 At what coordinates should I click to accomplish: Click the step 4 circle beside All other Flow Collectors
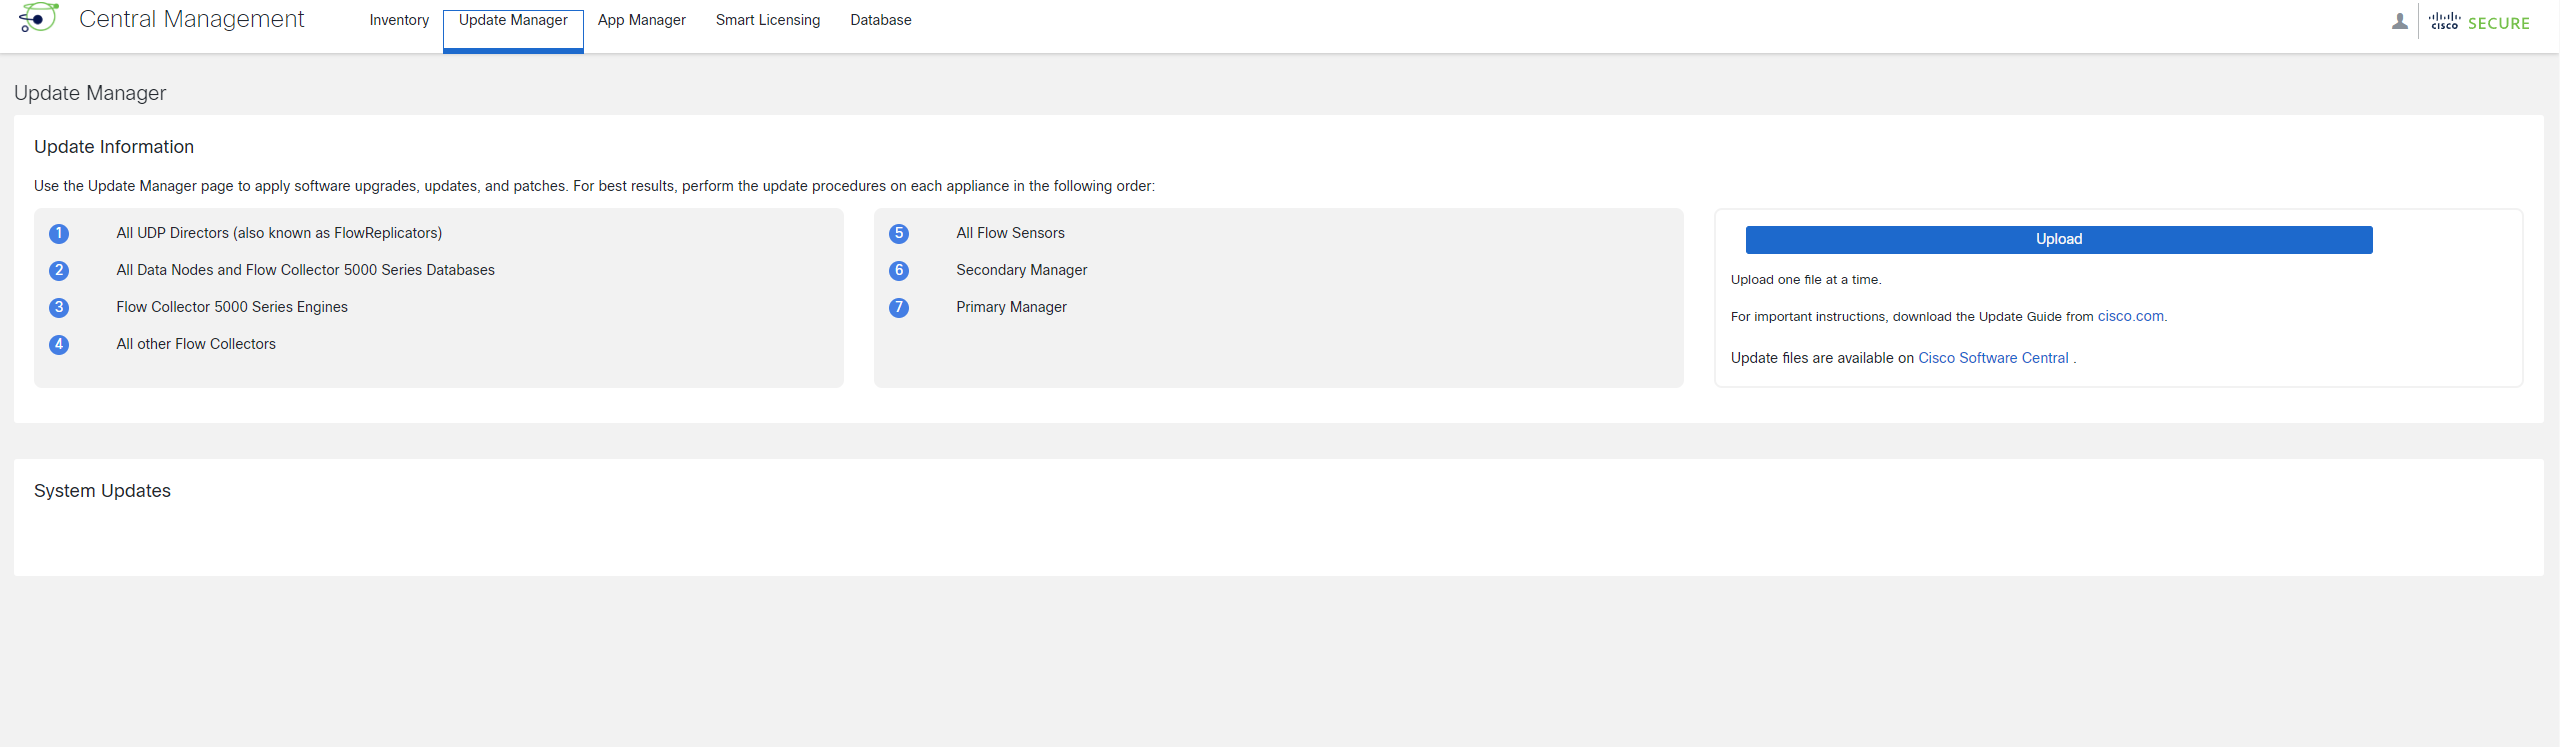pyautogui.click(x=59, y=345)
